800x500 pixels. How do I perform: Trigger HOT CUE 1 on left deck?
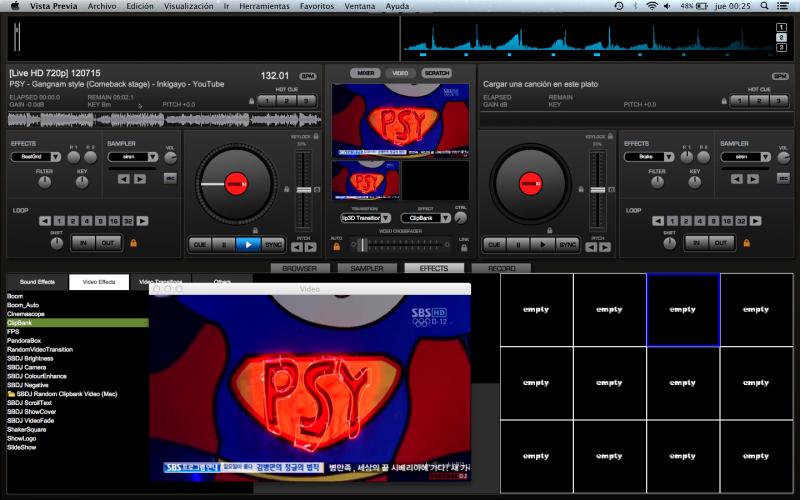point(267,101)
